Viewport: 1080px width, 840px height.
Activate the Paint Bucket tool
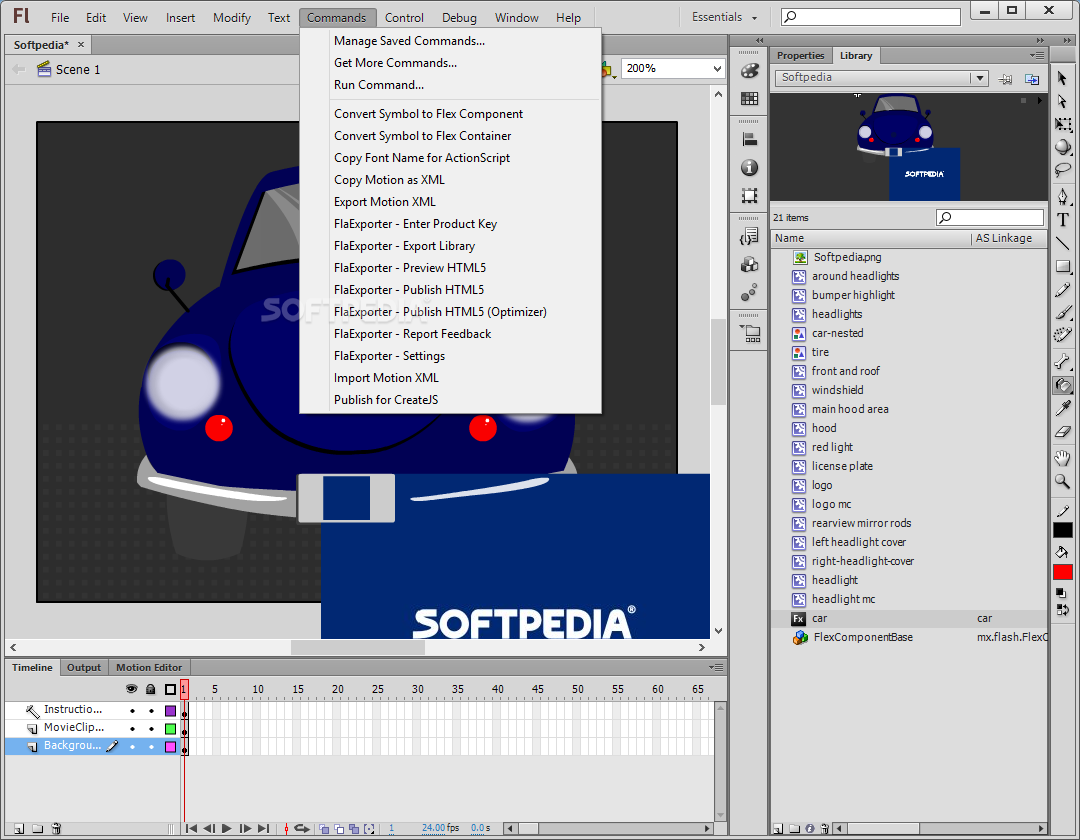(1063, 386)
